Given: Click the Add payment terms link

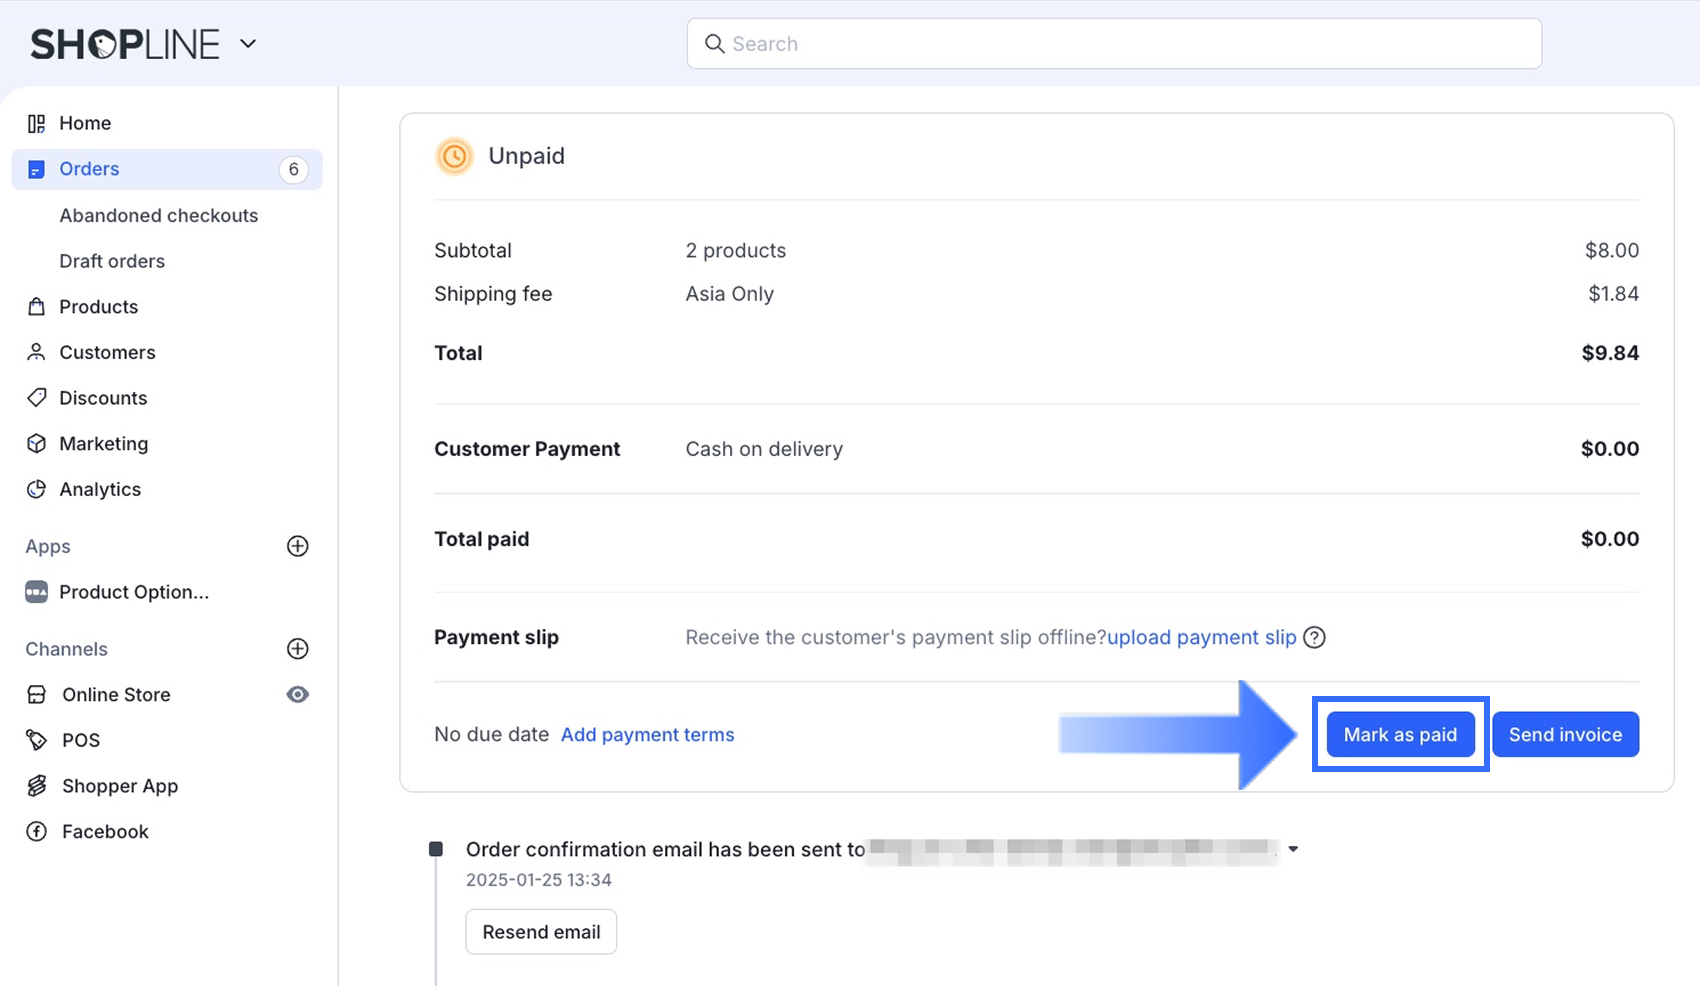Looking at the screenshot, I should click(647, 735).
